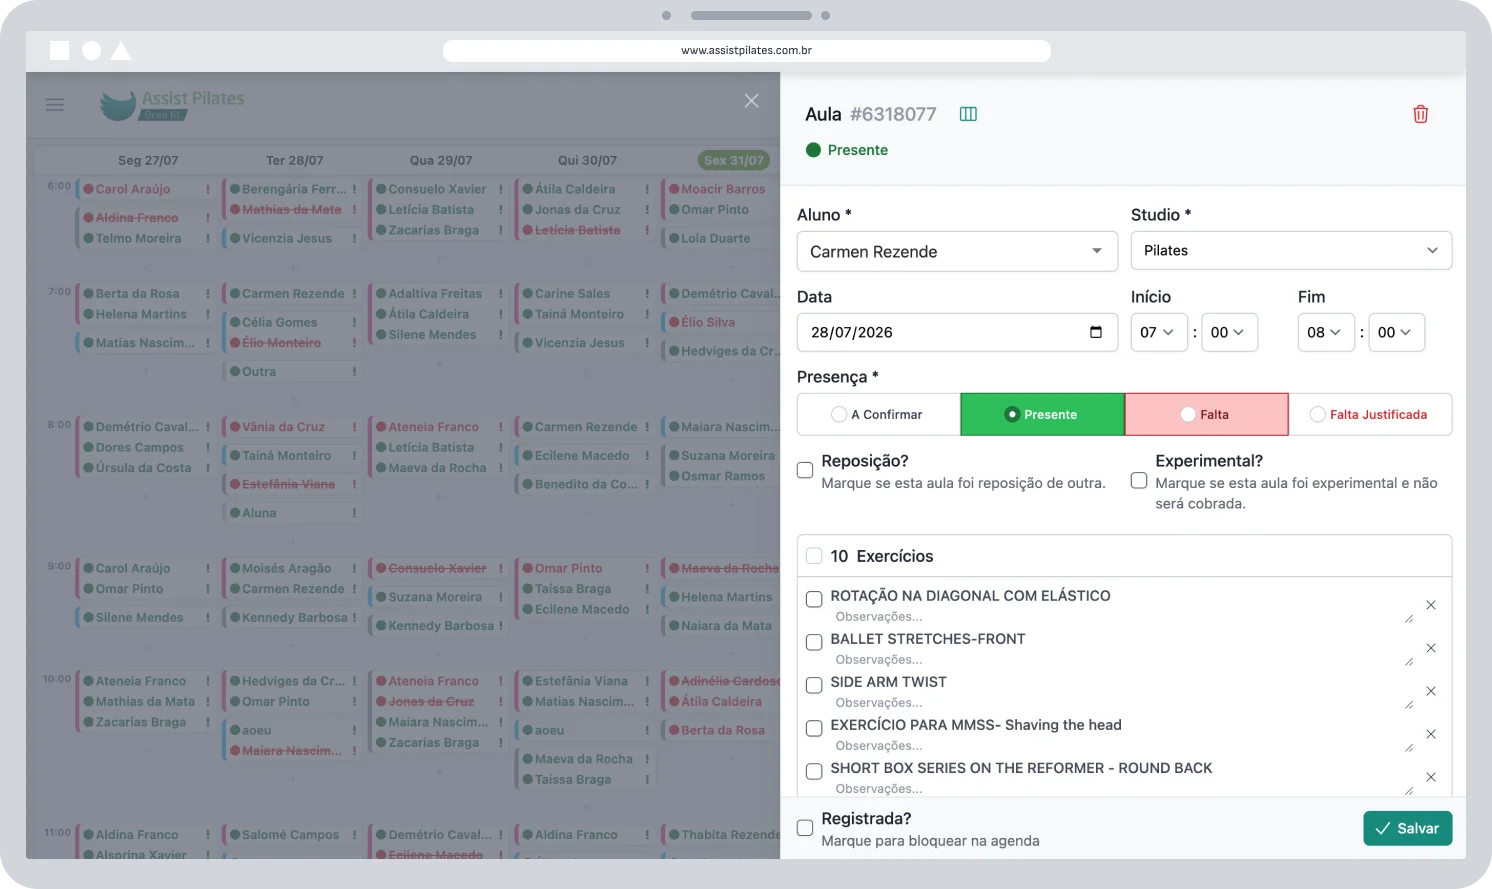The height and width of the screenshot is (889, 1492).
Task: Toggle the select-all 10 Exercícios checkbox
Action: [x=814, y=556]
